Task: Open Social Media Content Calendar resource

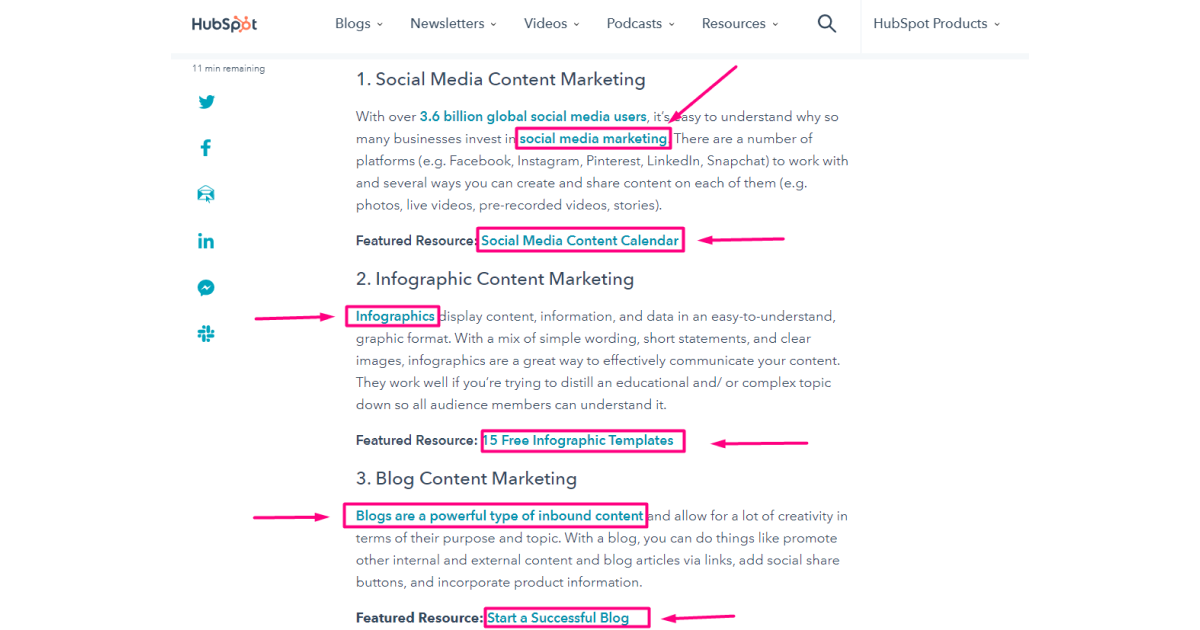Action: (x=580, y=240)
